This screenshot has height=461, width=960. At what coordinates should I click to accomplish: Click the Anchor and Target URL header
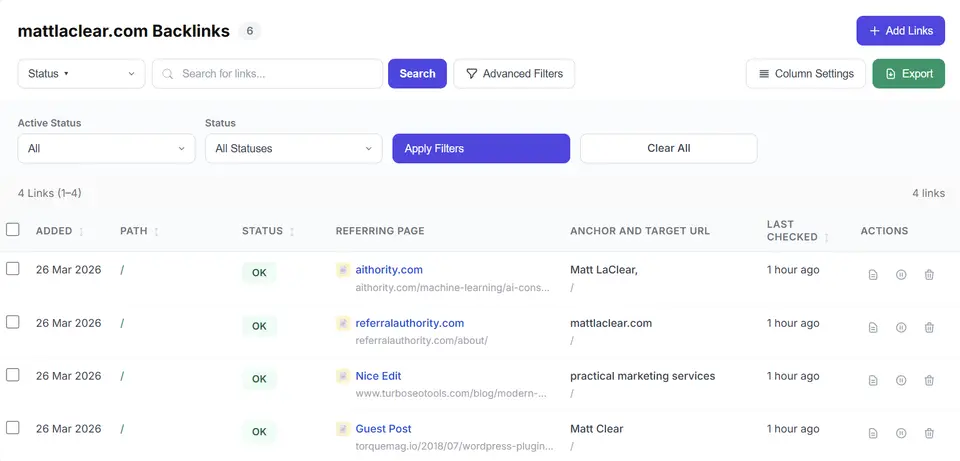640,231
